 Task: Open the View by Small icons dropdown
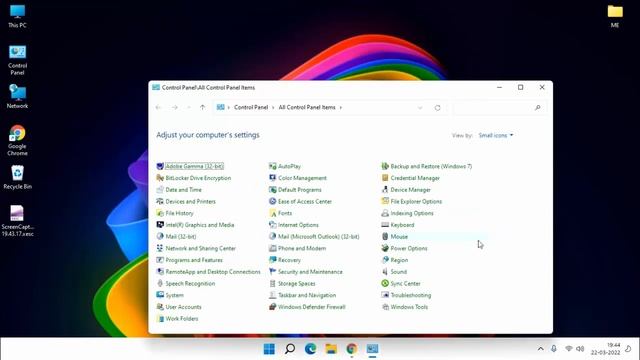pyautogui.click(x=496, y=136)
